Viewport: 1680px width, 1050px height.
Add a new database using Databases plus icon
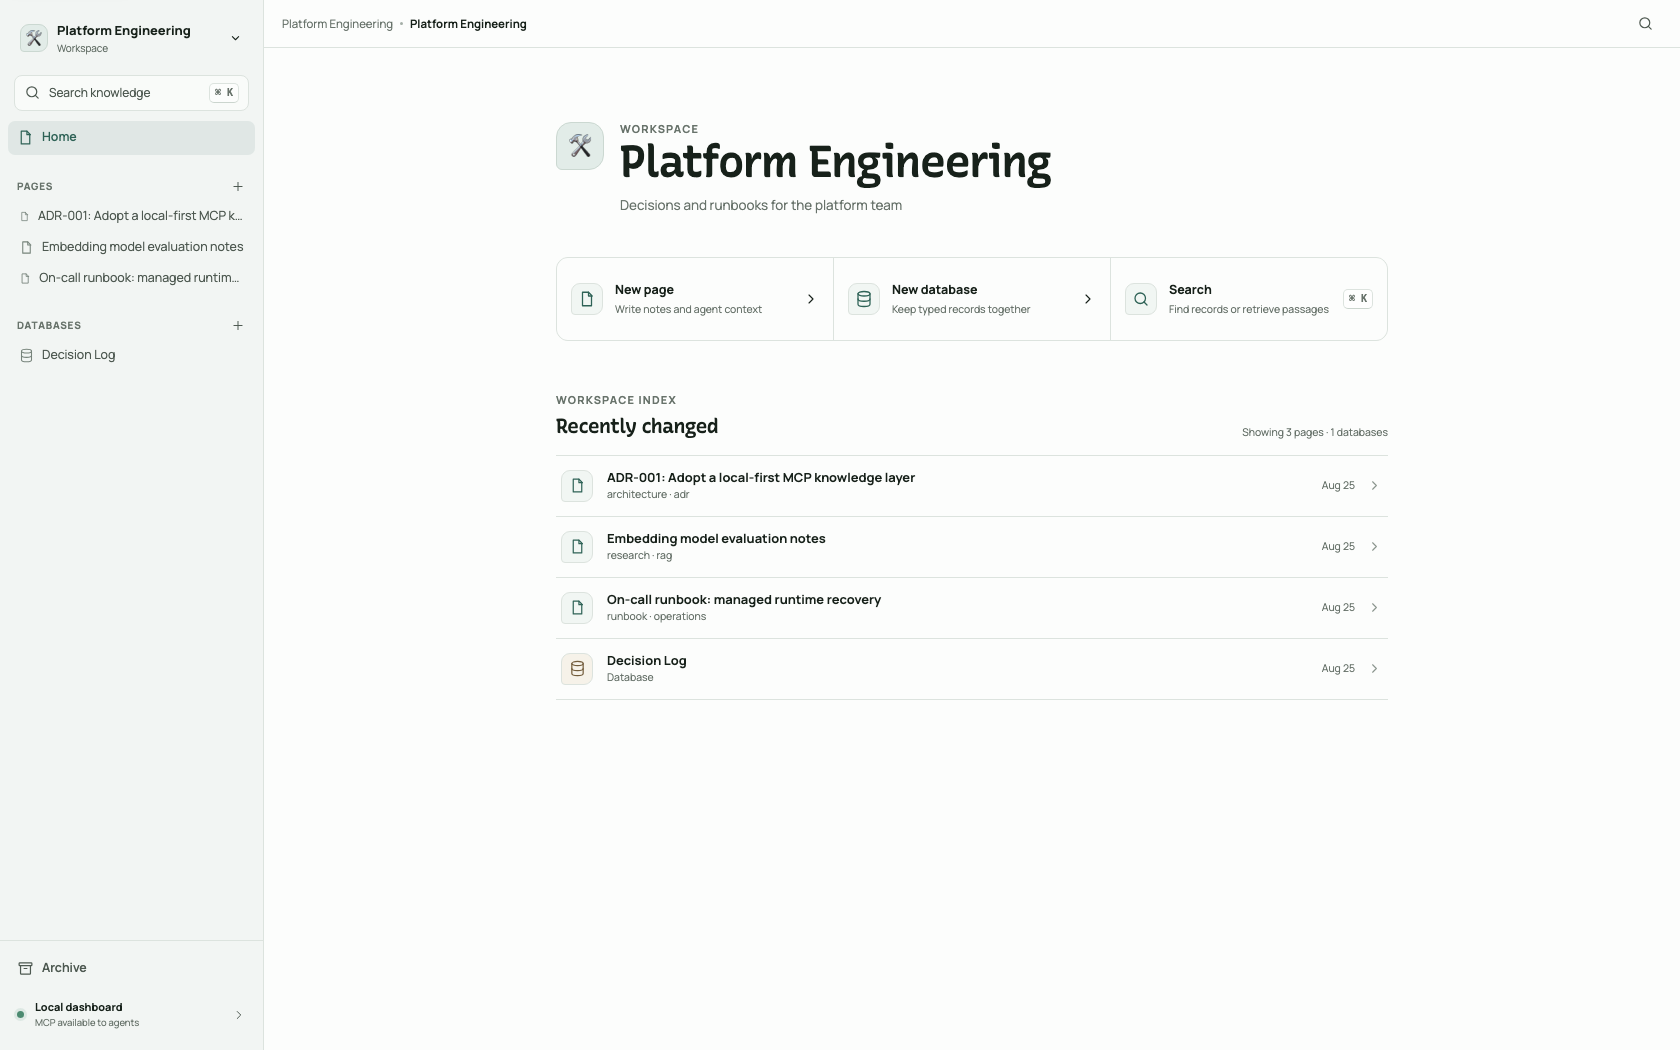point(238,326)
